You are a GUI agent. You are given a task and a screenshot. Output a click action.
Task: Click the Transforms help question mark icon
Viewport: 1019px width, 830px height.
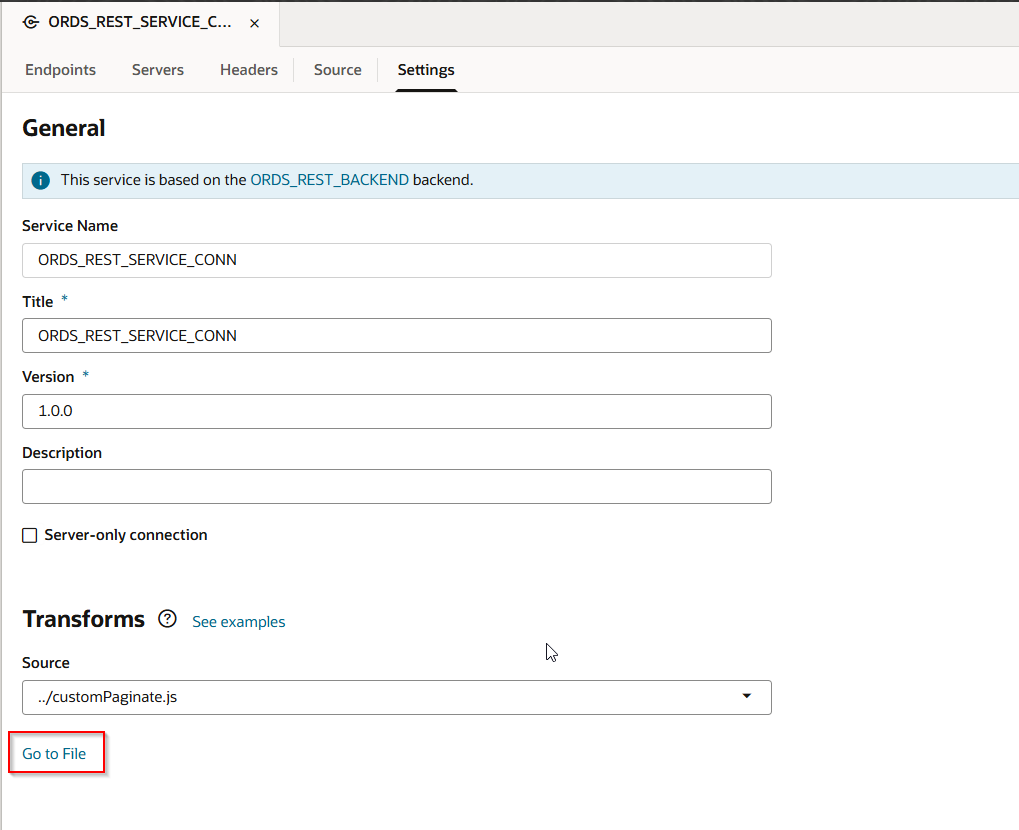tap(167, 619)
